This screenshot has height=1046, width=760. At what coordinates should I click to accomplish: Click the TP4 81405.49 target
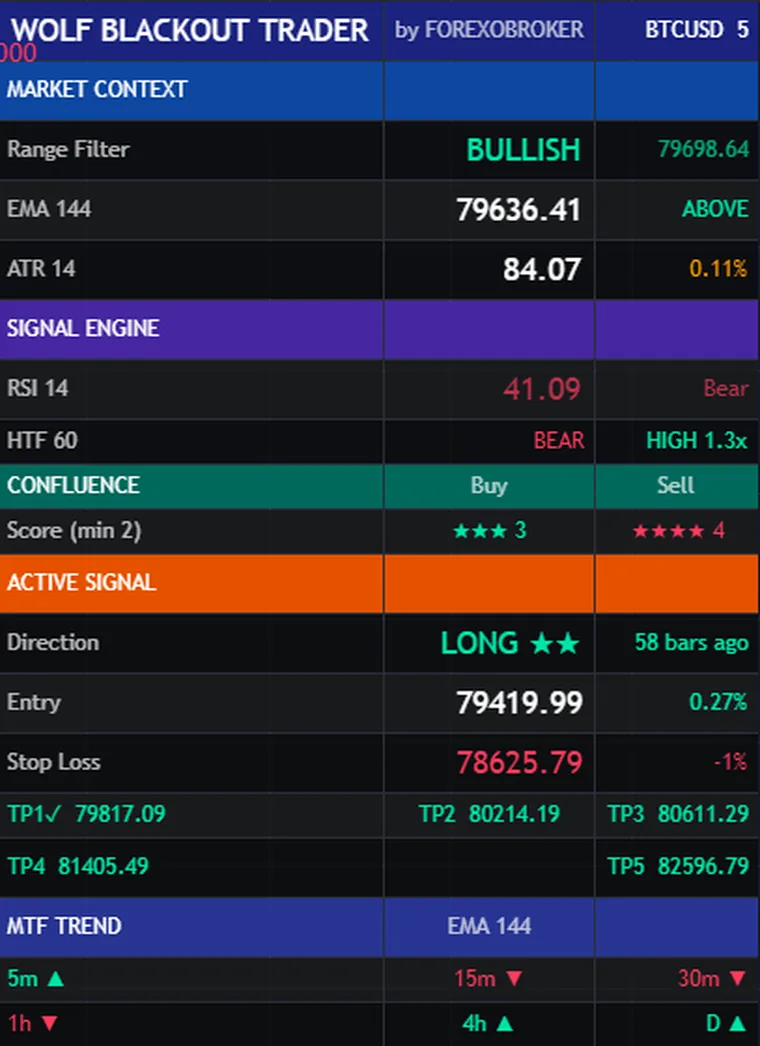point(78,866)
